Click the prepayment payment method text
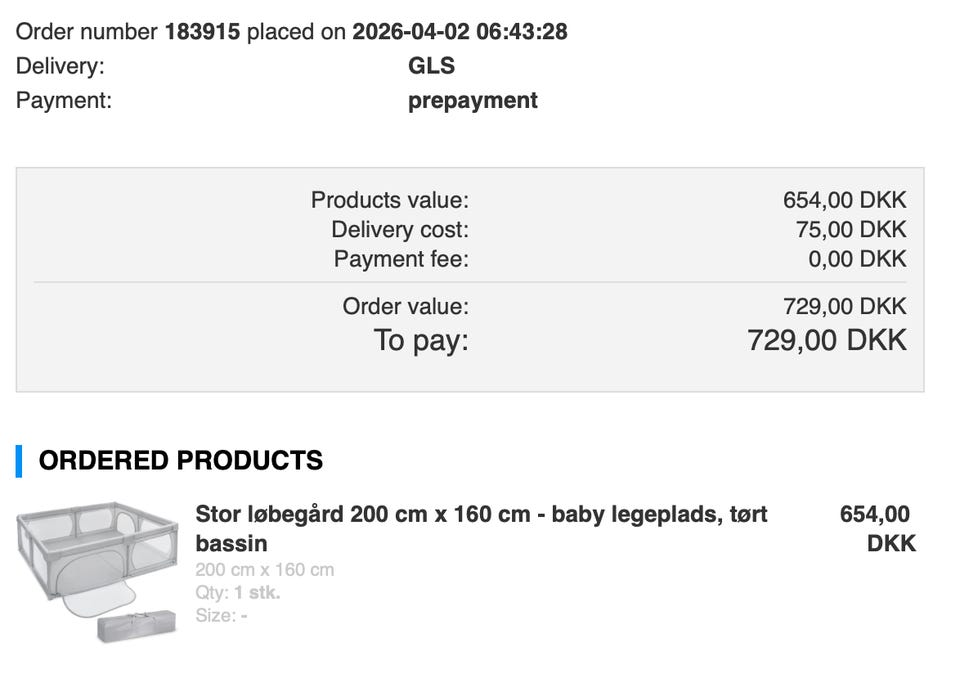The width and height of the screenshot is (960, 692). click(x=472, y=101)
